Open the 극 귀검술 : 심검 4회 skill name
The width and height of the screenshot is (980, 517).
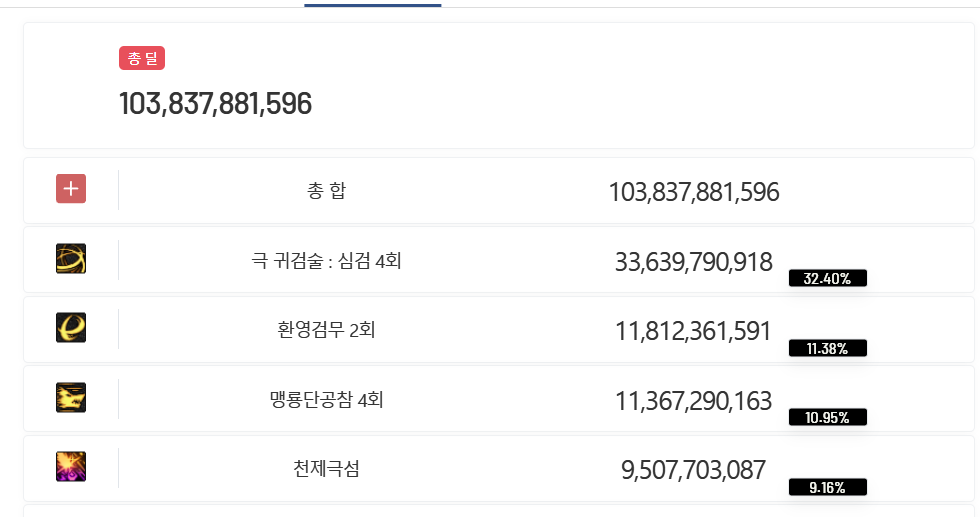[x=326, y=260]
